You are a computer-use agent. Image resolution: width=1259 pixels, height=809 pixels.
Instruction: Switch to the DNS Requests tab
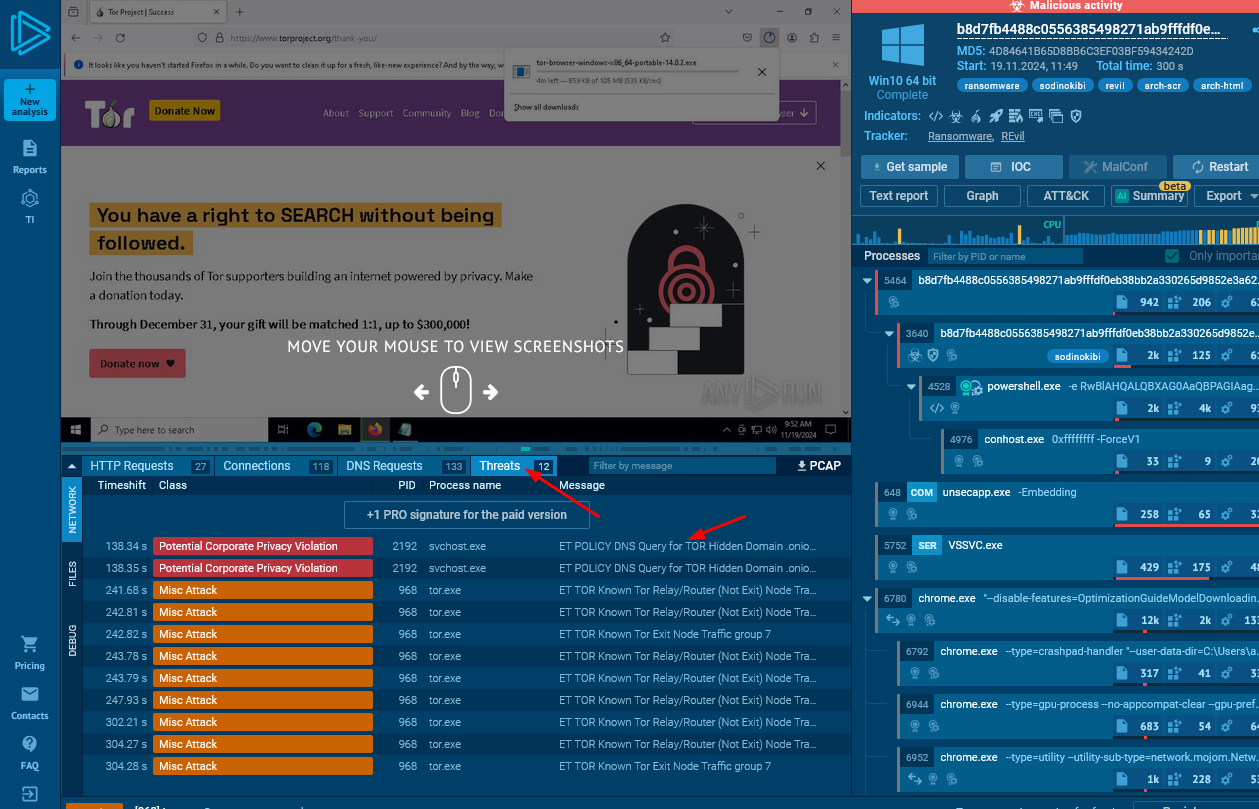pyautogui.click(x=384, y=466)
